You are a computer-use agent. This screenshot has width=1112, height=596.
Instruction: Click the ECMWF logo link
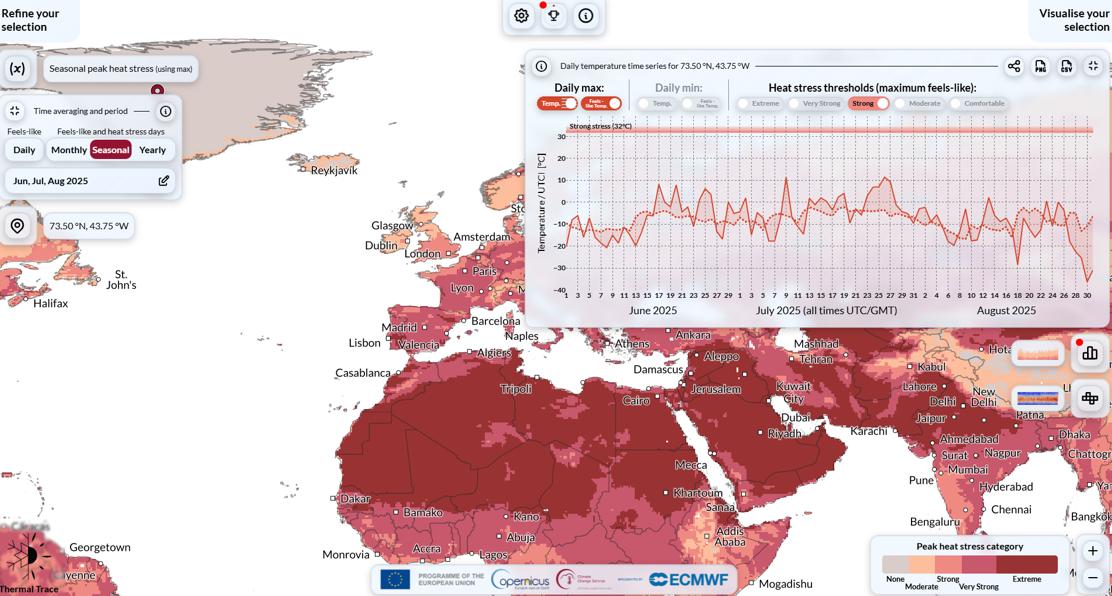click(688, 578)
